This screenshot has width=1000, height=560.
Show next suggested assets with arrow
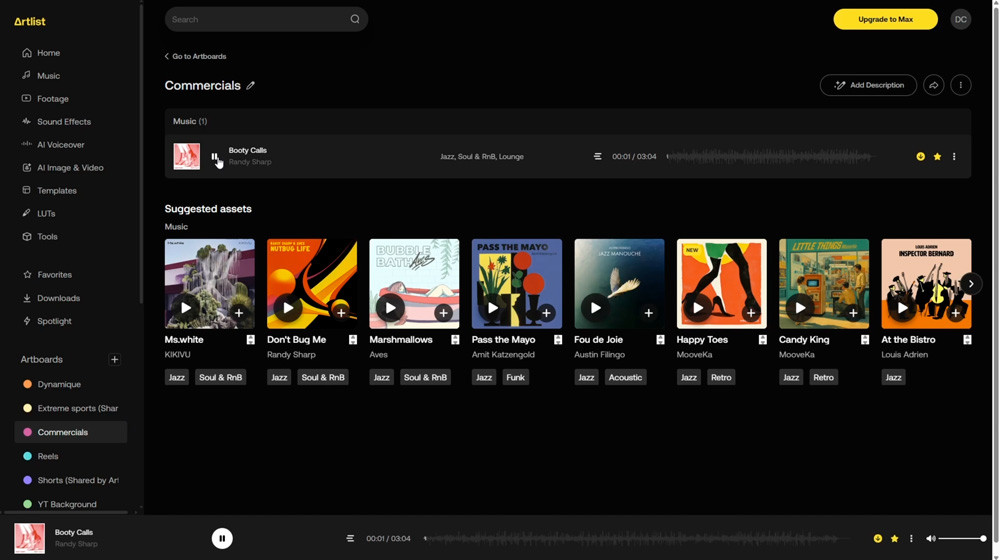pos(971,283)
